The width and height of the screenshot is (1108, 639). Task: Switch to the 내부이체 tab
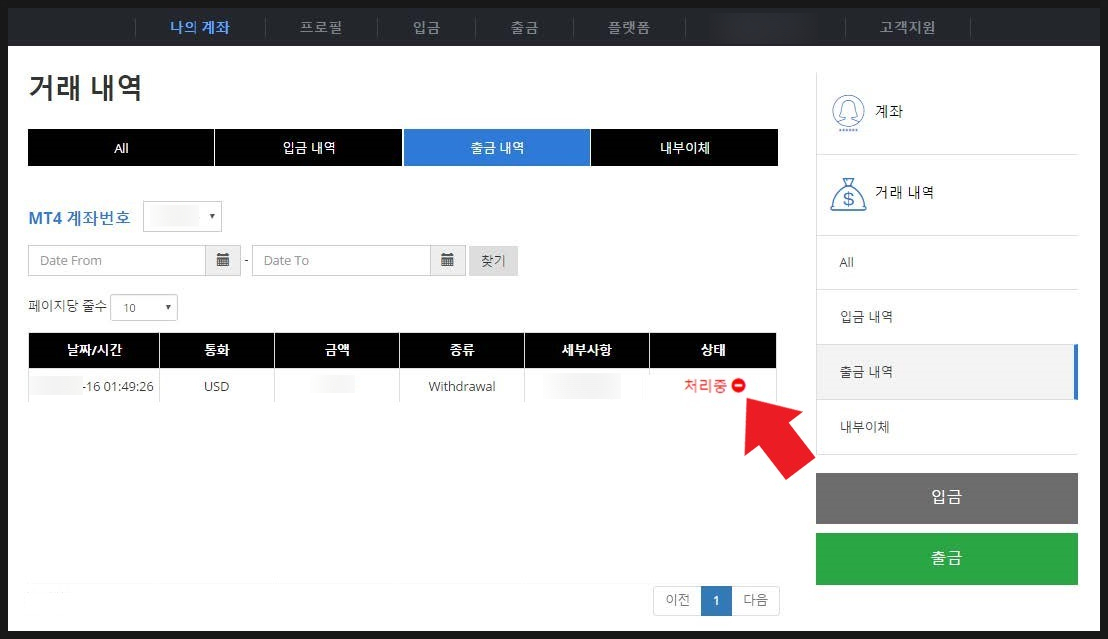(x=684, y=148)
